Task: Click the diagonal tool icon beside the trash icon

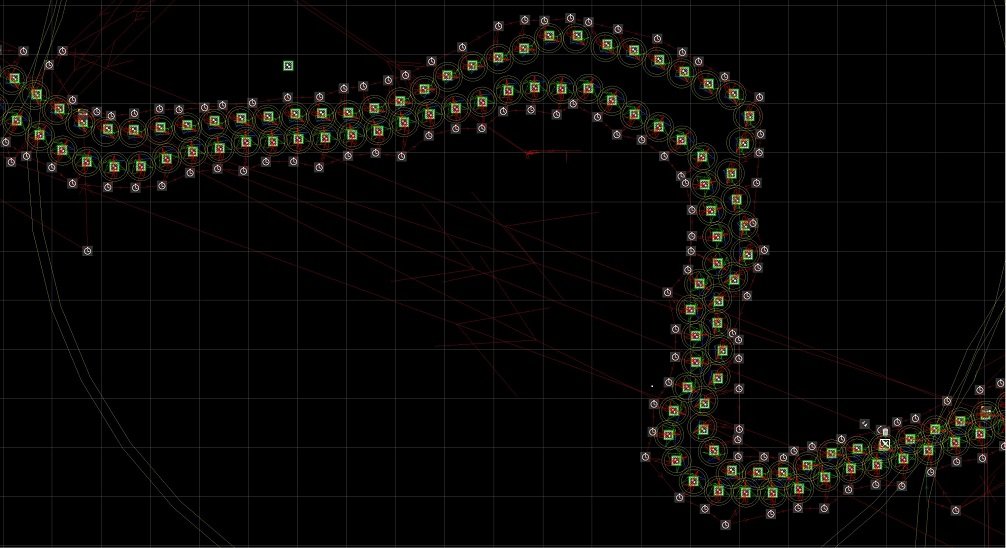Action: click(x=865, y=424)
